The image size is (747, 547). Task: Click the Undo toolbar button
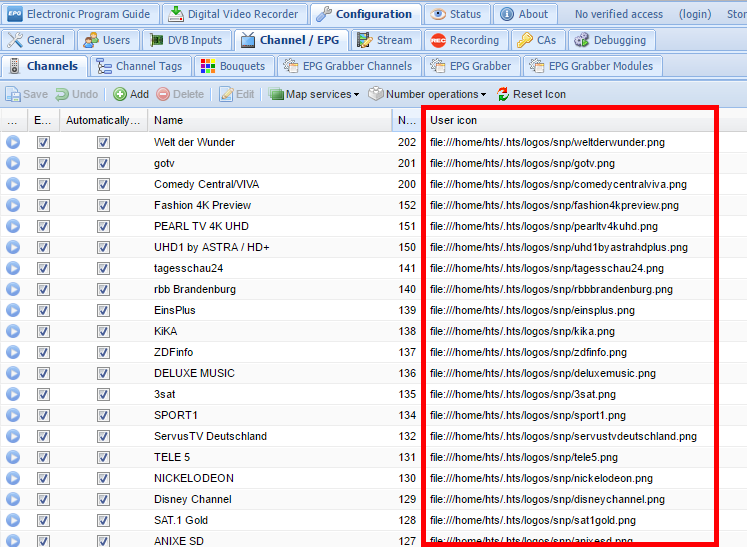point(76,94)
